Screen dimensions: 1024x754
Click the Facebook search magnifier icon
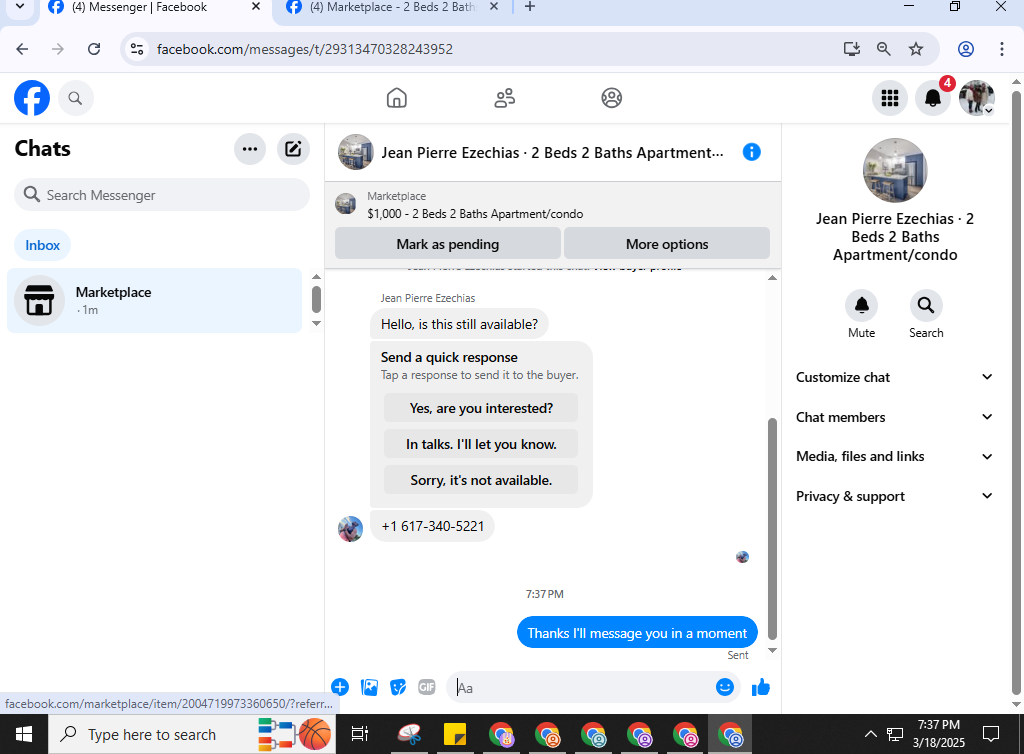(x=76, y=98)
